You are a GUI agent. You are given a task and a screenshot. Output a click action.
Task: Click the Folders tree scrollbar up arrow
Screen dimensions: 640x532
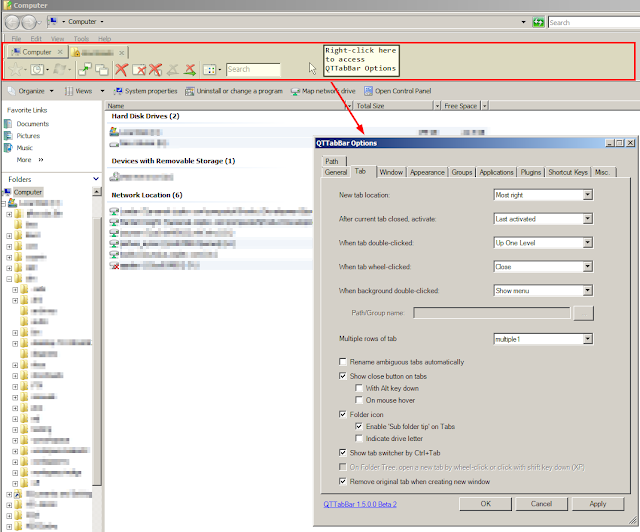pos(97,191)
